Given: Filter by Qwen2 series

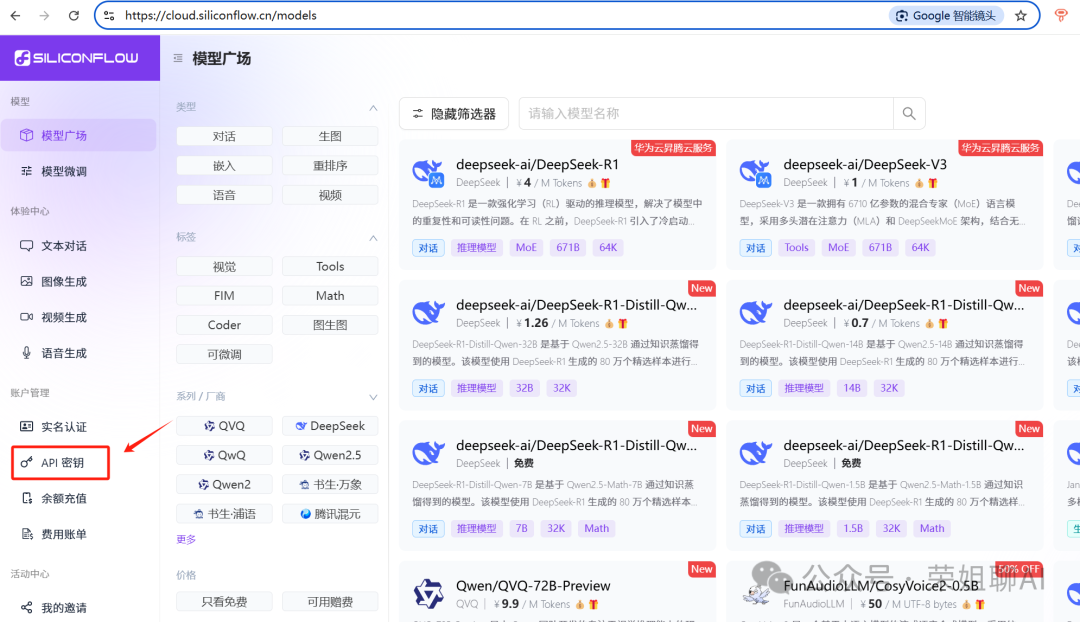Looking at the screenshot, I should tap(225, 485).
